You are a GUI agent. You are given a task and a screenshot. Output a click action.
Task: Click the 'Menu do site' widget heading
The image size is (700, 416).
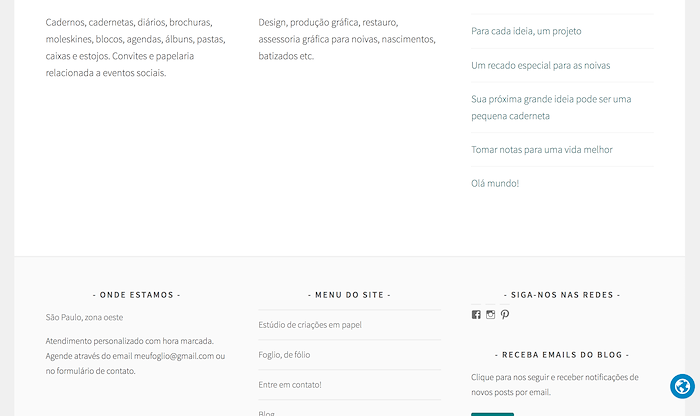pyautogui.click(x=349, y=295)
